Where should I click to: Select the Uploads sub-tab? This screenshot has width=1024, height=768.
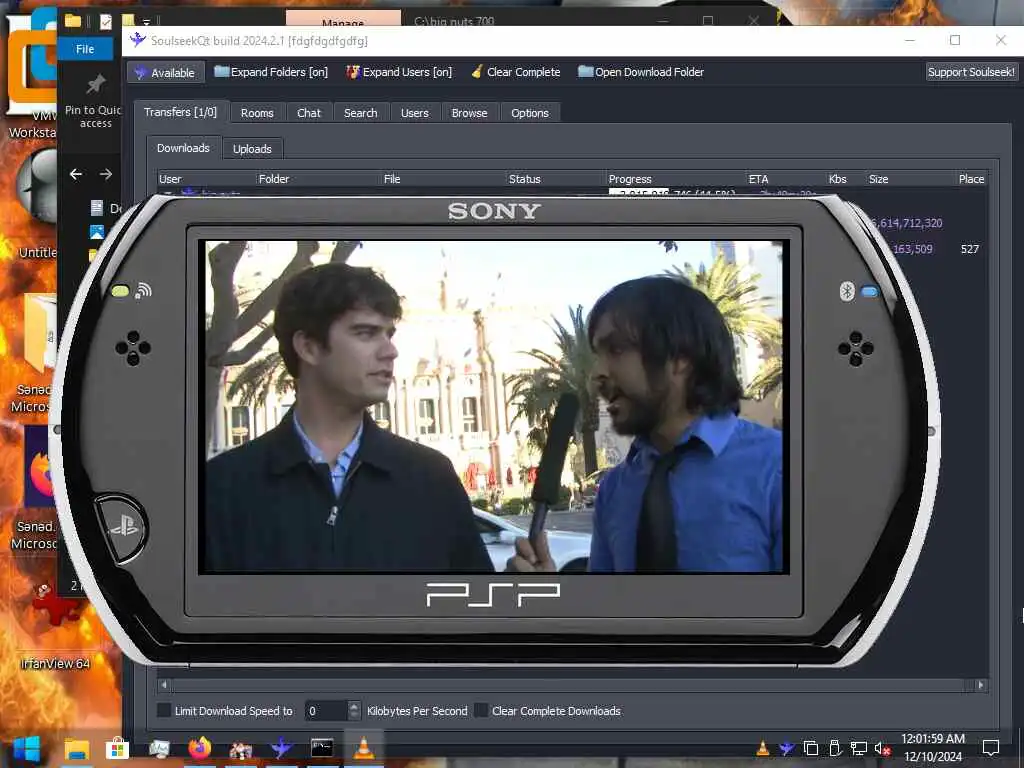point(252,149)
